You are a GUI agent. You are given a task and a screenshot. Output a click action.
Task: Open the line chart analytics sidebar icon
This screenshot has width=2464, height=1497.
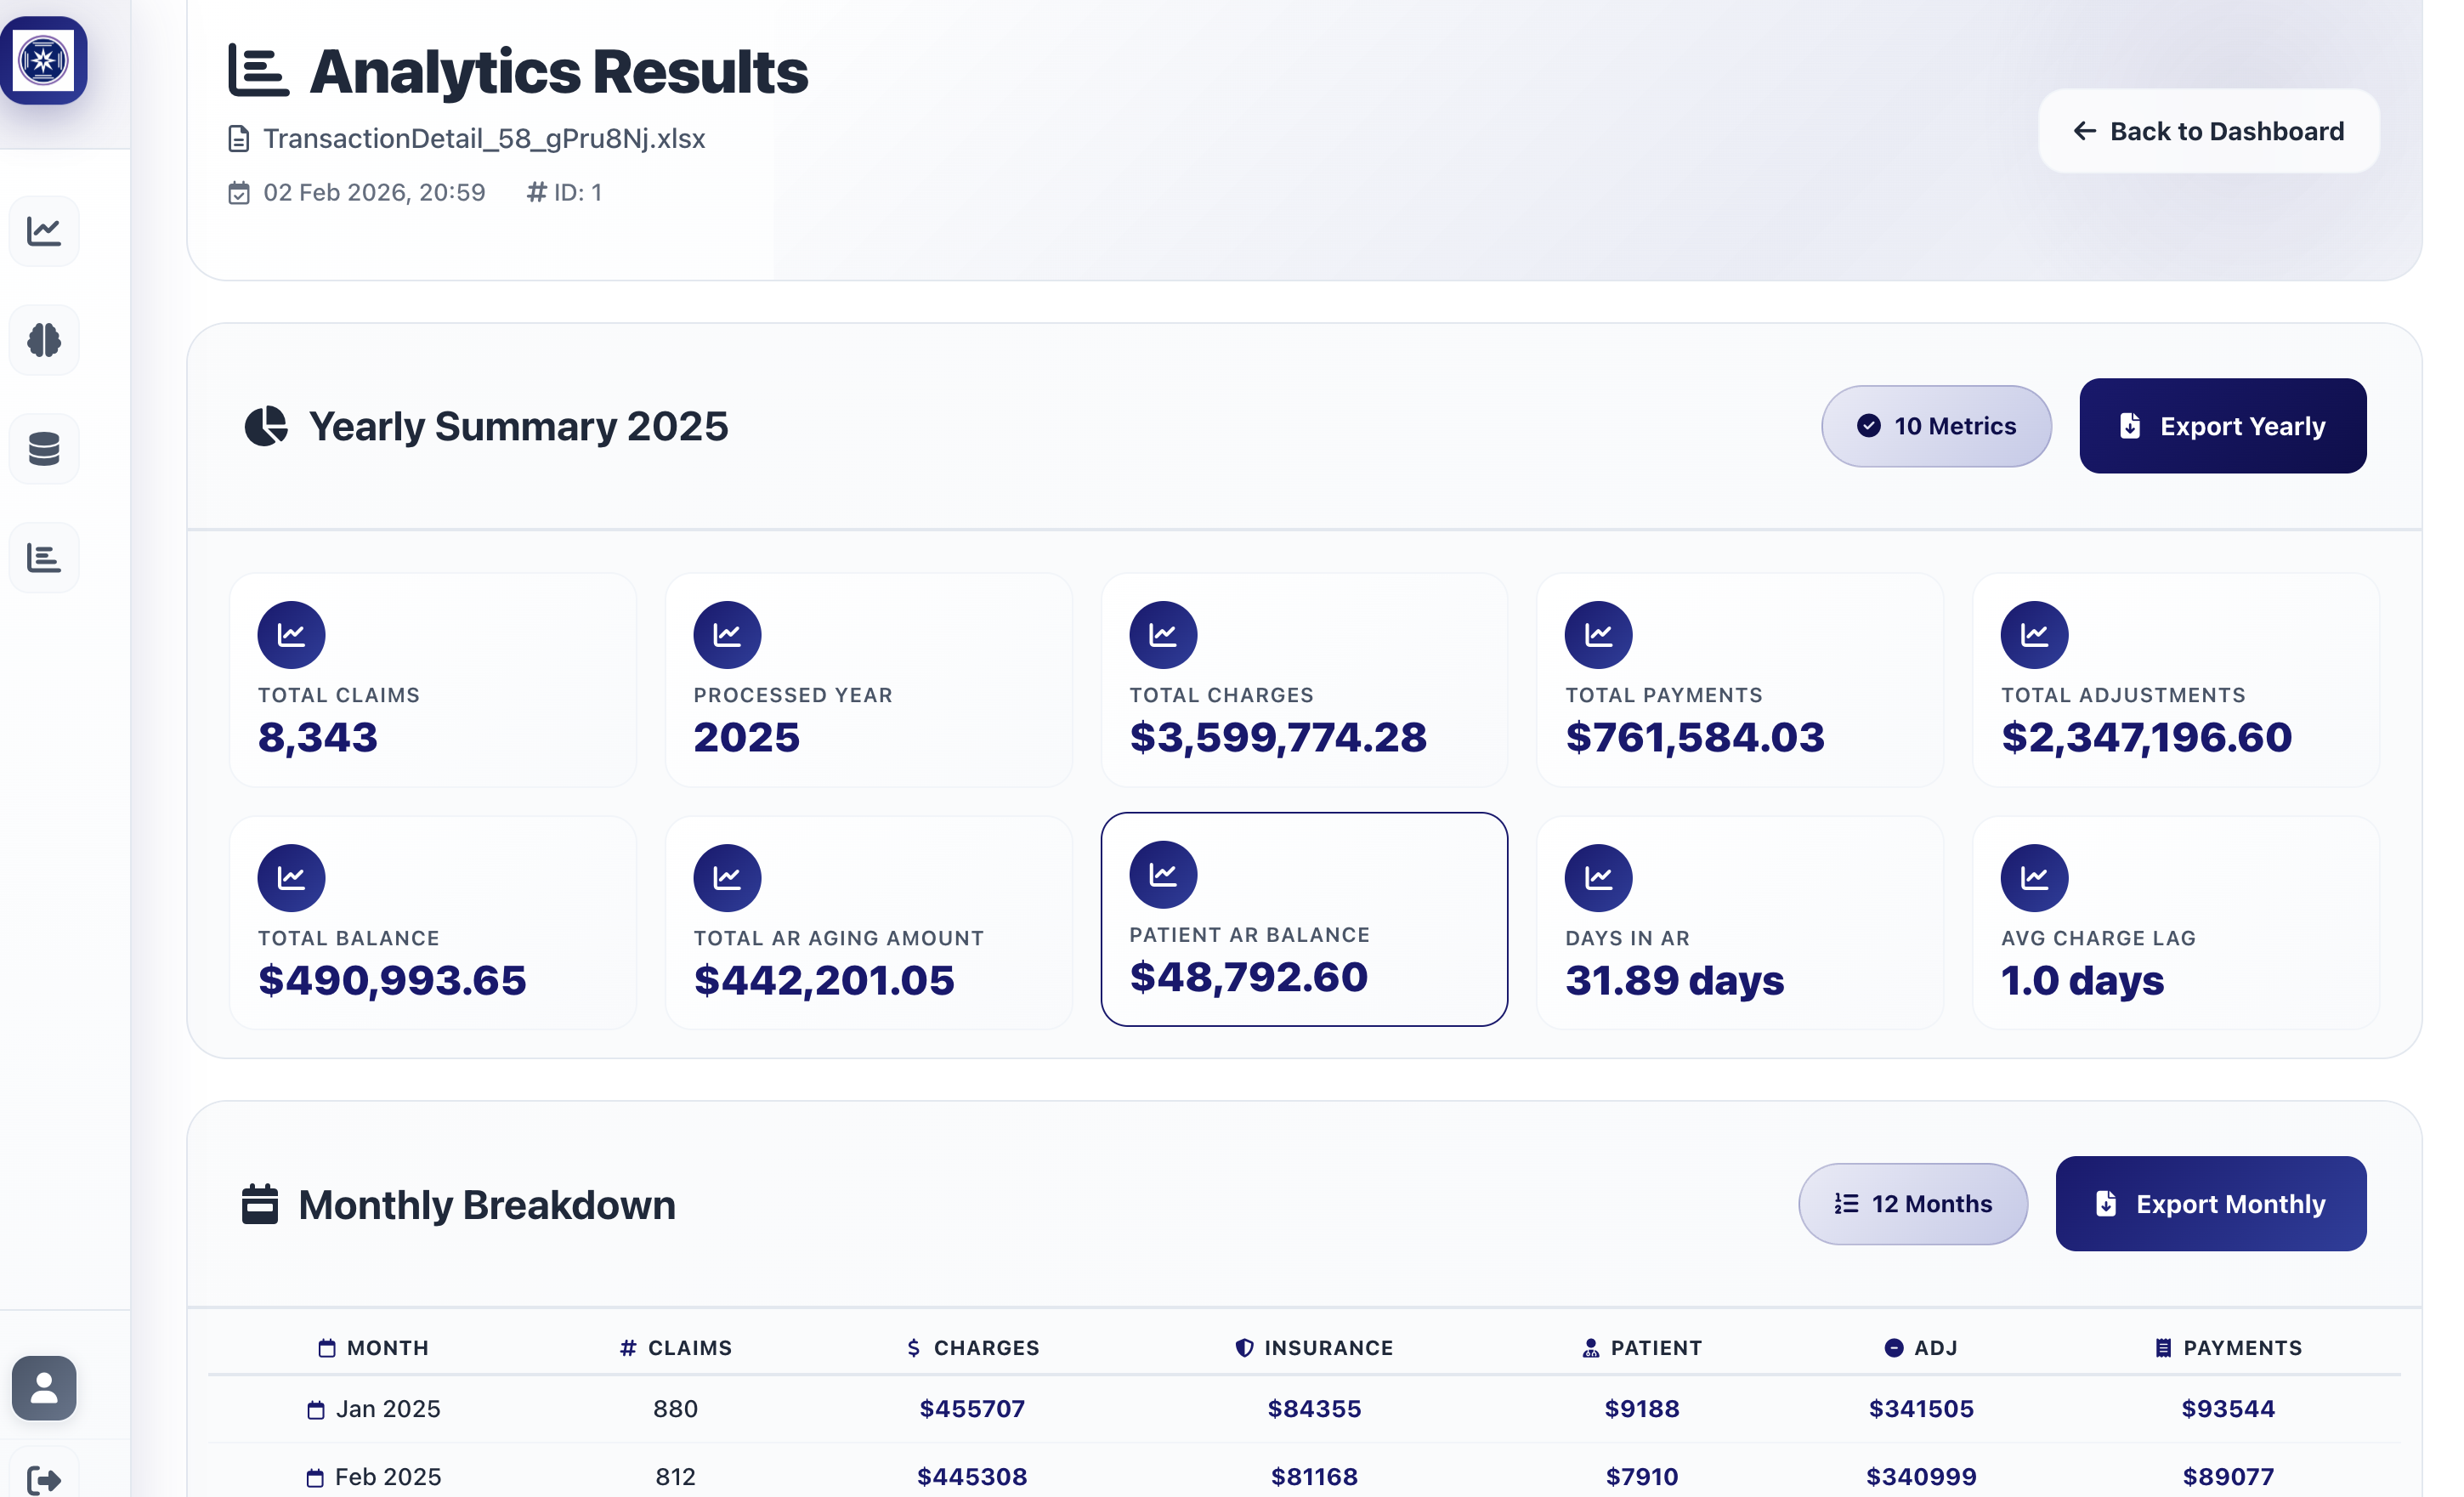pos(44,230)
